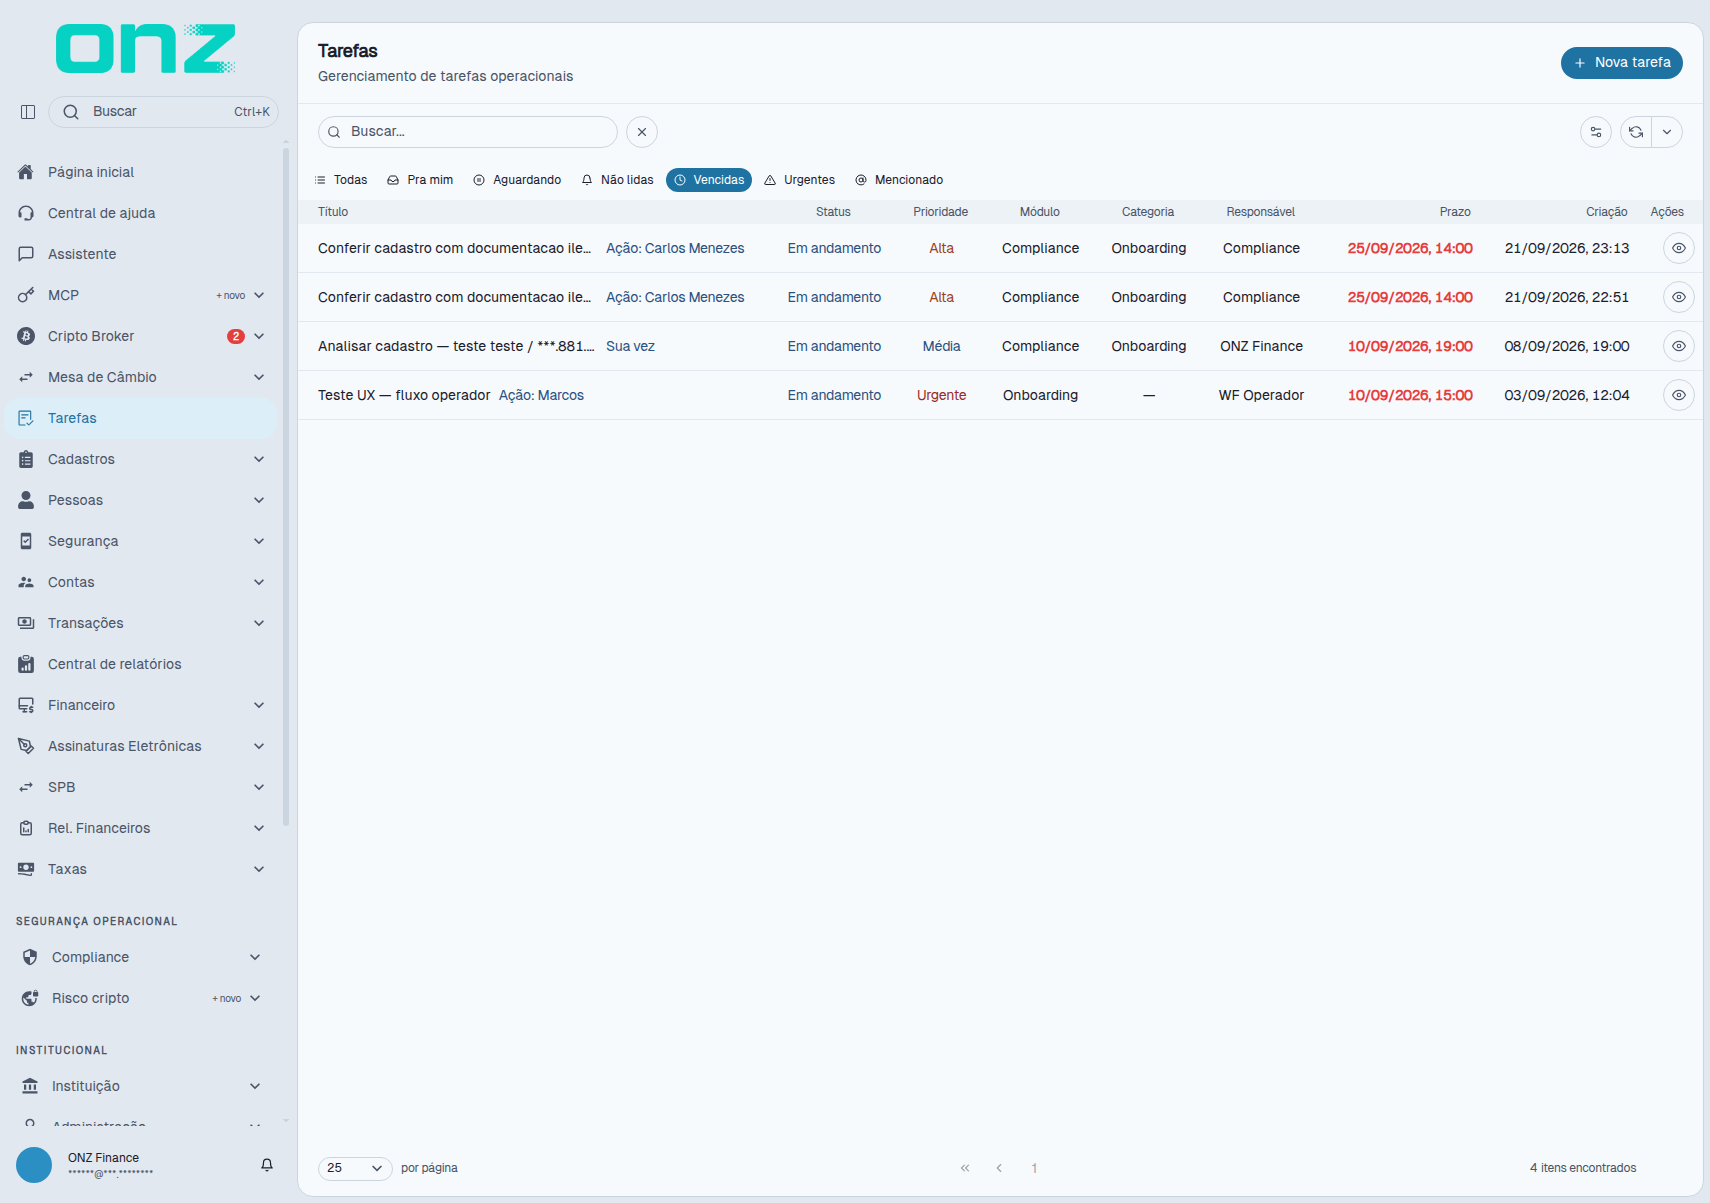Screen dimensions: 1710x1203
Task: Click the ONZ logo
Action: coord(146,49)
